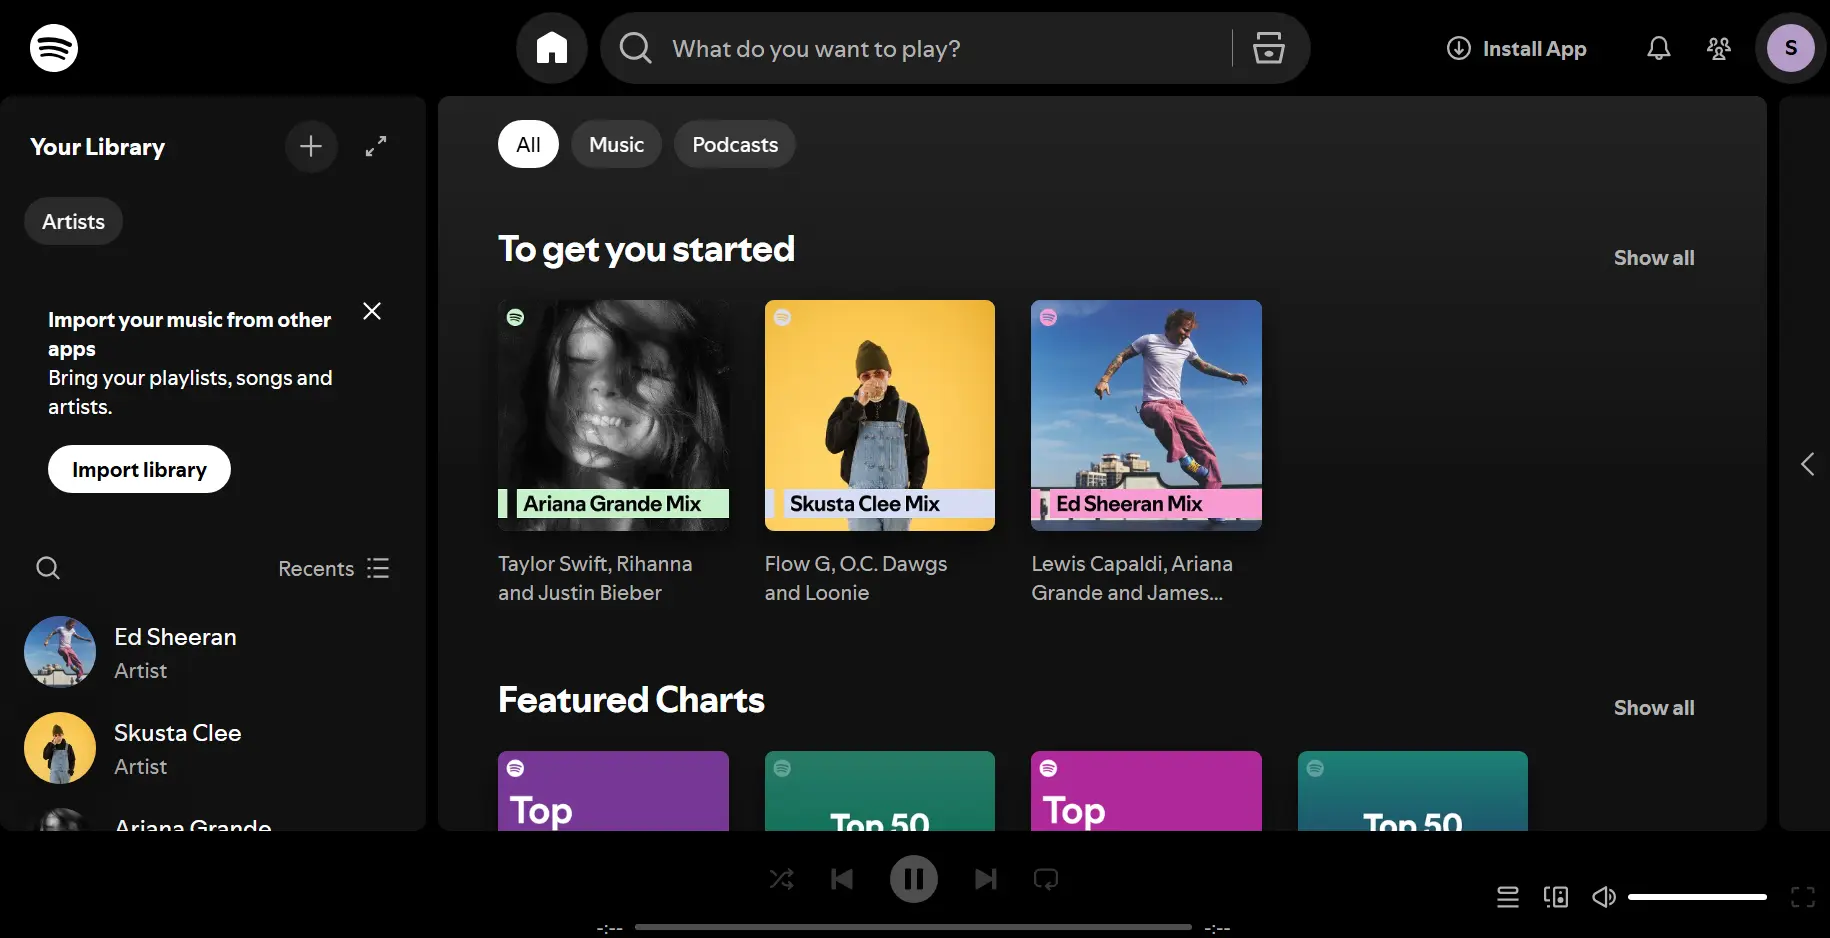The width and height of the screenshot is (1830, 938).
Task: Select the All filter tab
Action: [x=528, y=144]
